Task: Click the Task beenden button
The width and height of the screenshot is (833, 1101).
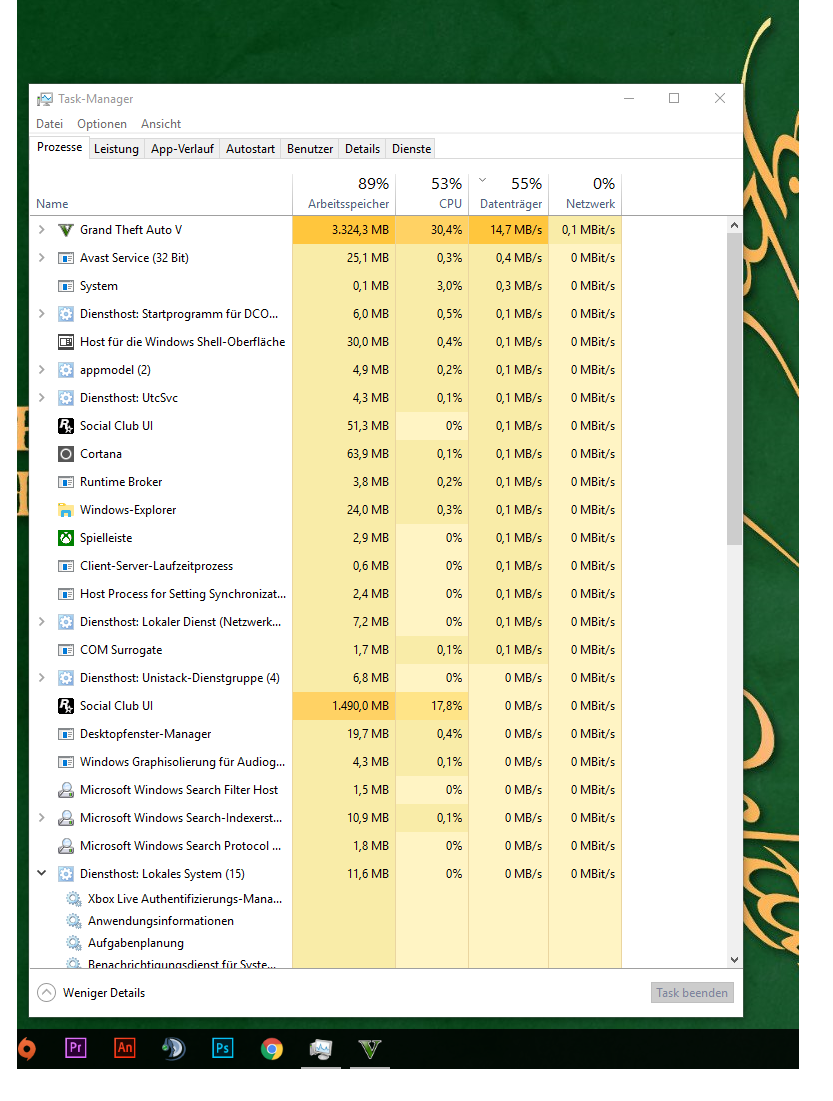Action: click(x=692, y=993)
